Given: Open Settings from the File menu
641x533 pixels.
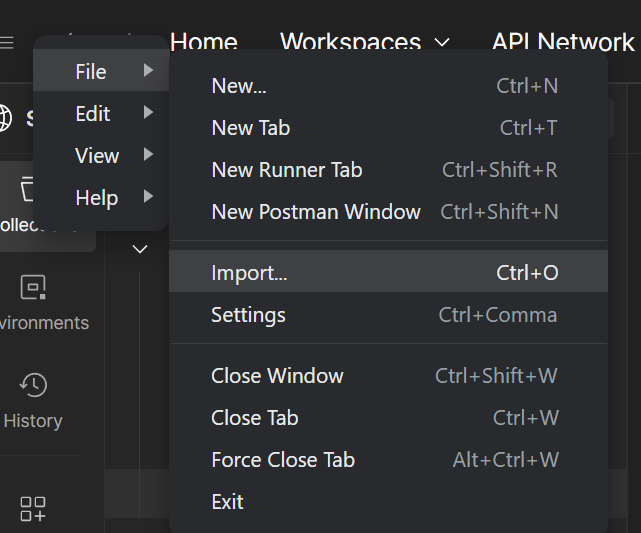Looking at the screenshot, I should [388, 315].
